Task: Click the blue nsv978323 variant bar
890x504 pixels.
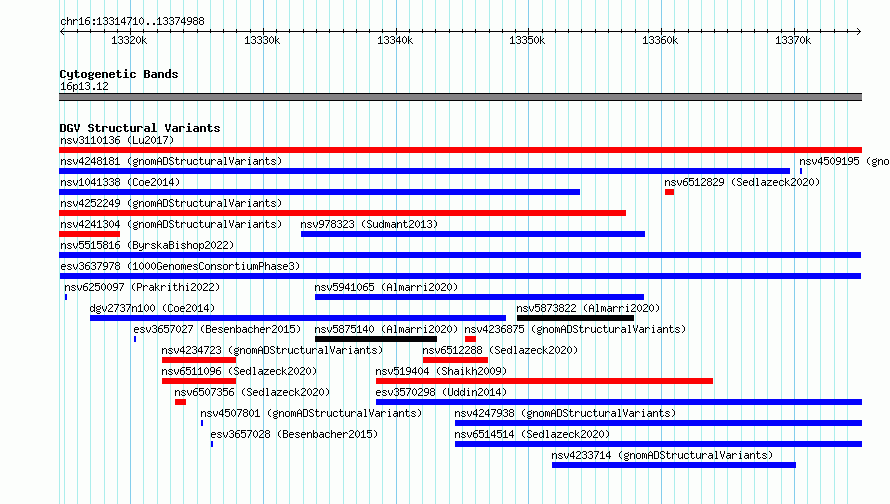Action: pos(473,234)
